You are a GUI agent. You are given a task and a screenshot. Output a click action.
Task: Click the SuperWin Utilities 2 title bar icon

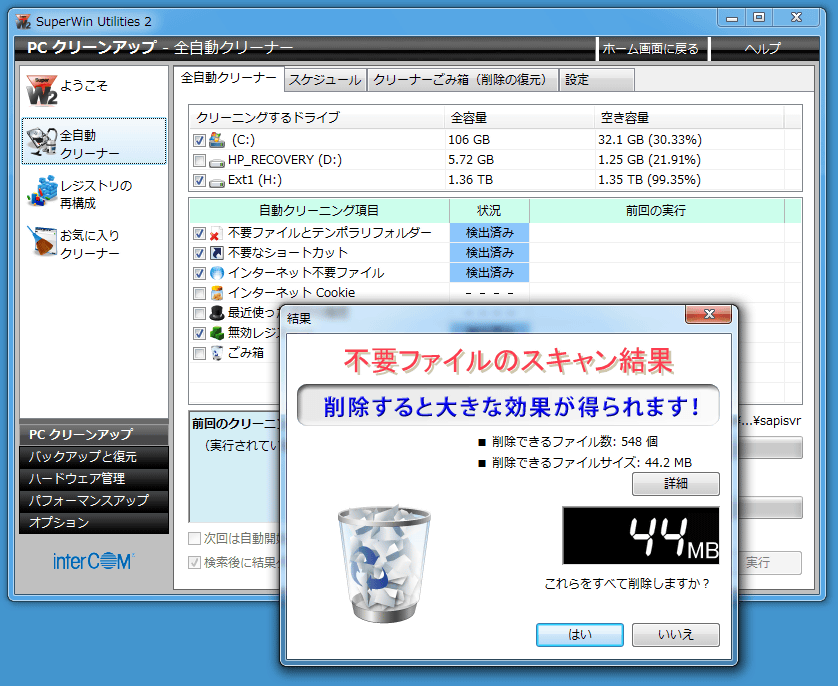[x=23, y=22]
